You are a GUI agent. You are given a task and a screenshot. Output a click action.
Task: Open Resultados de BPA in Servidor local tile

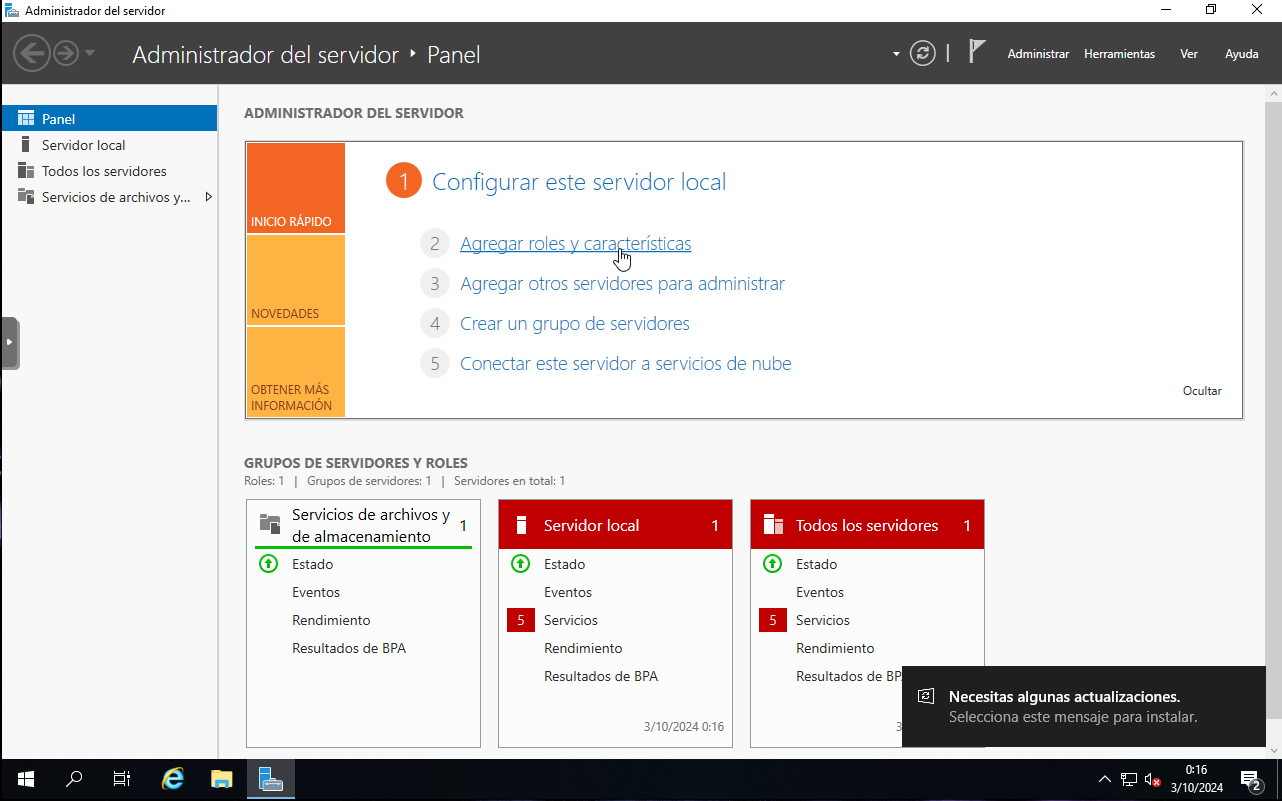(x=601, y=676)
